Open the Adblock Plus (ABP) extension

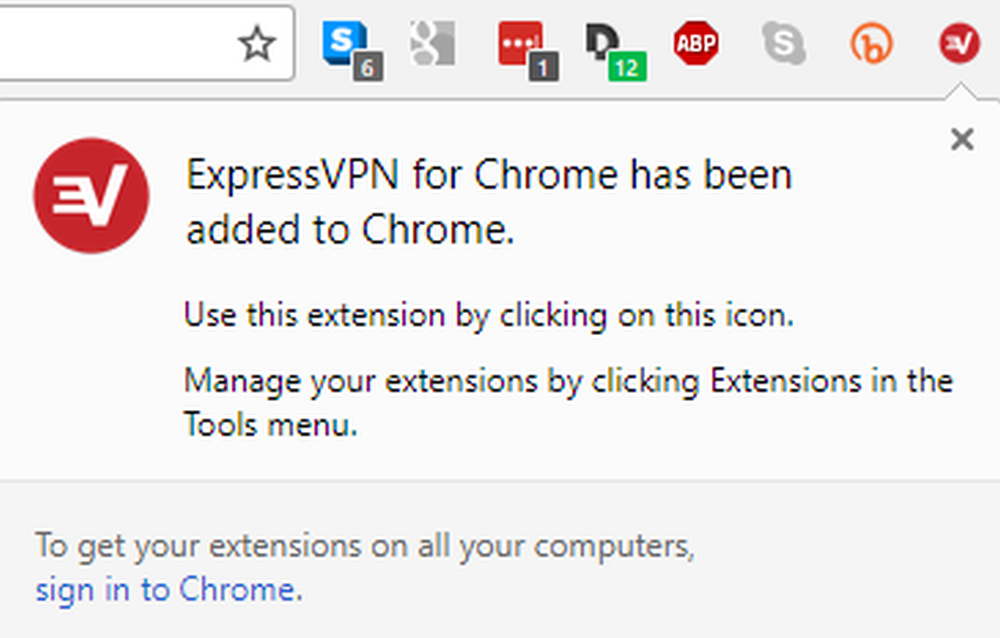(x=696, y=44)
